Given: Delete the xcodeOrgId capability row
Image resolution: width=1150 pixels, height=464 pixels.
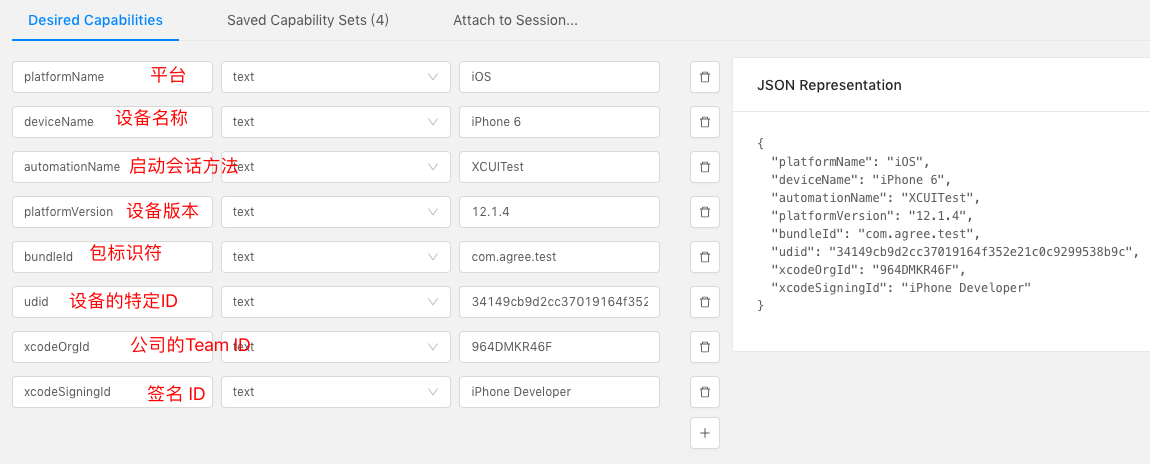Looking at the screenshot, I should (x=704, y=347).
